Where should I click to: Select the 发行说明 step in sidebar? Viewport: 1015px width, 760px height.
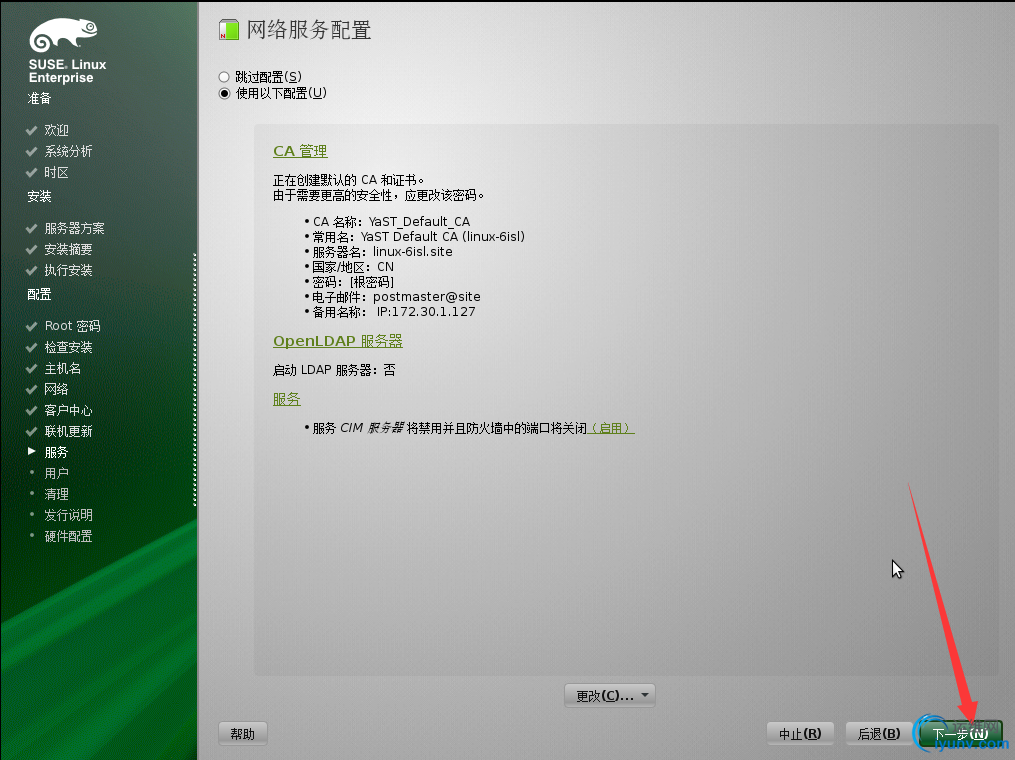pos(68,515)
